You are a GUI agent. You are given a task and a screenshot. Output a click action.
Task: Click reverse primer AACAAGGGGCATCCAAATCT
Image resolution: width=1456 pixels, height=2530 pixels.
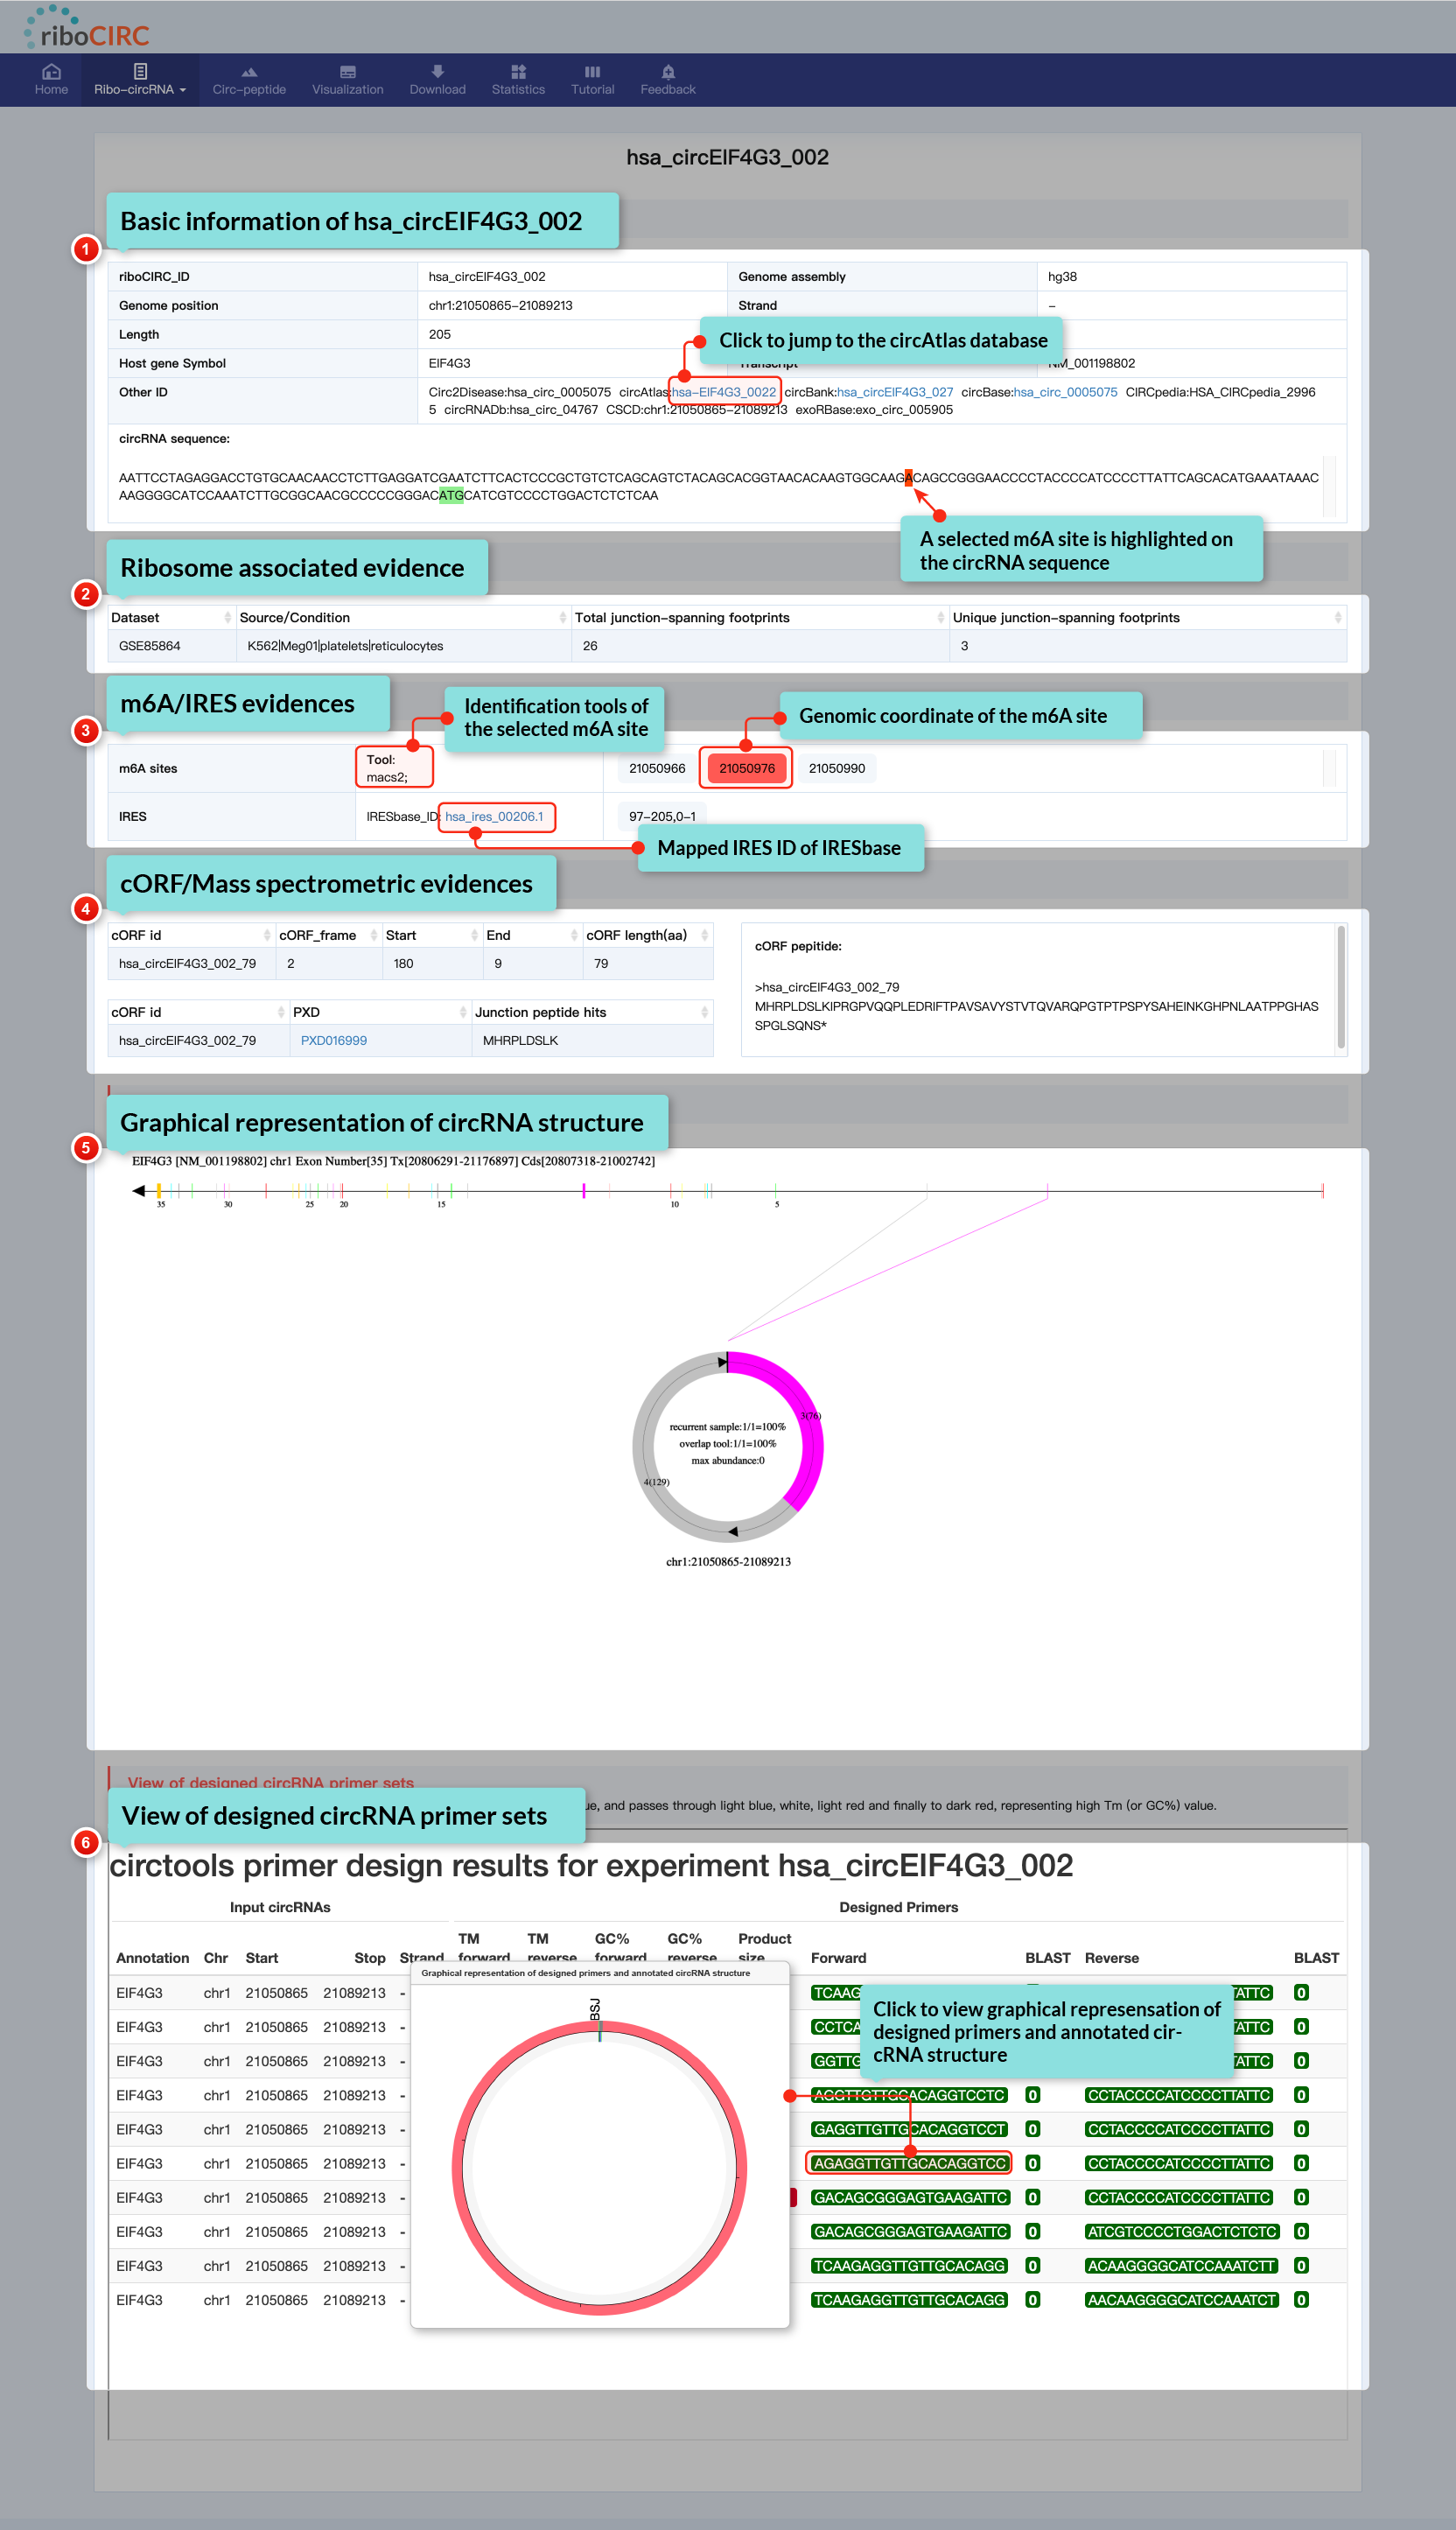[x=1181, y=2299]
